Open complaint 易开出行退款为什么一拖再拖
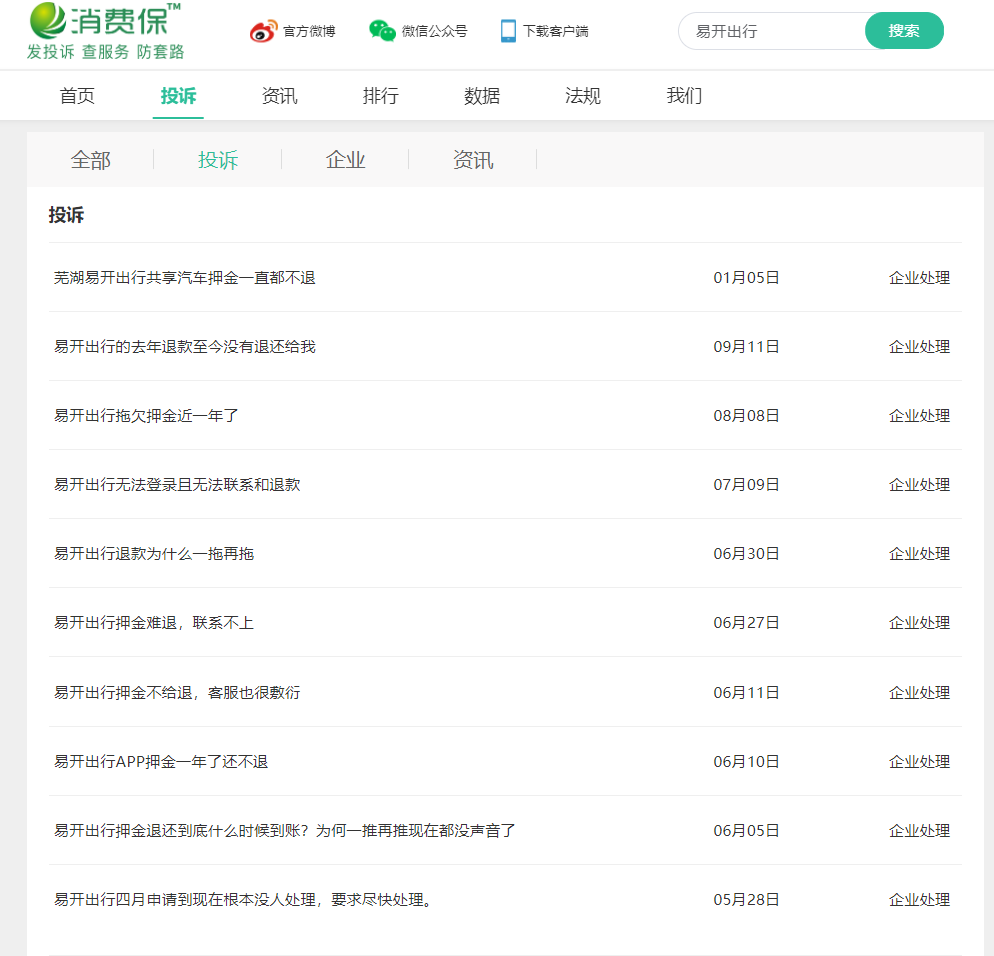The image size is (994, 956). [x=153, y=554]
